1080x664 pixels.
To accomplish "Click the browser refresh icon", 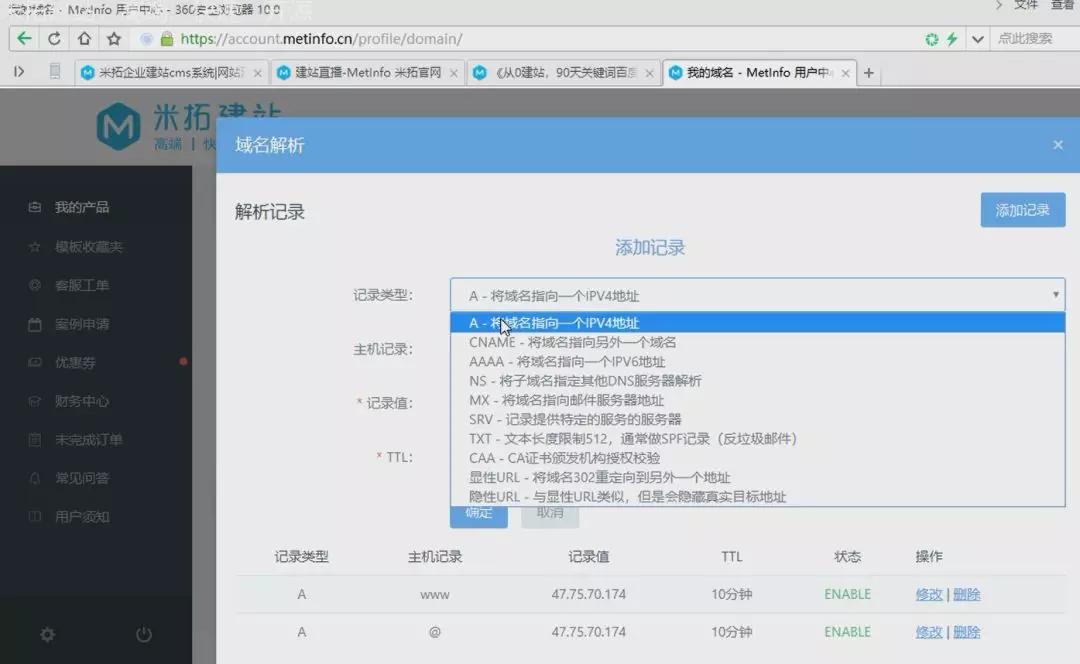I will click(56, 38).
